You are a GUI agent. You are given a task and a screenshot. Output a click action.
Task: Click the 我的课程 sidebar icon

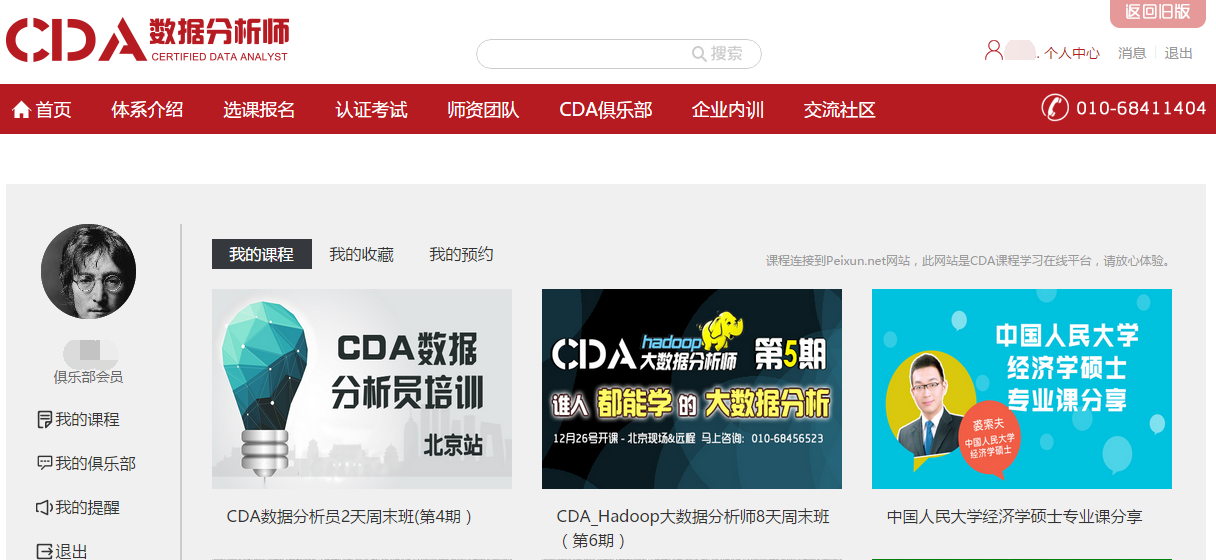click(44, 420)
